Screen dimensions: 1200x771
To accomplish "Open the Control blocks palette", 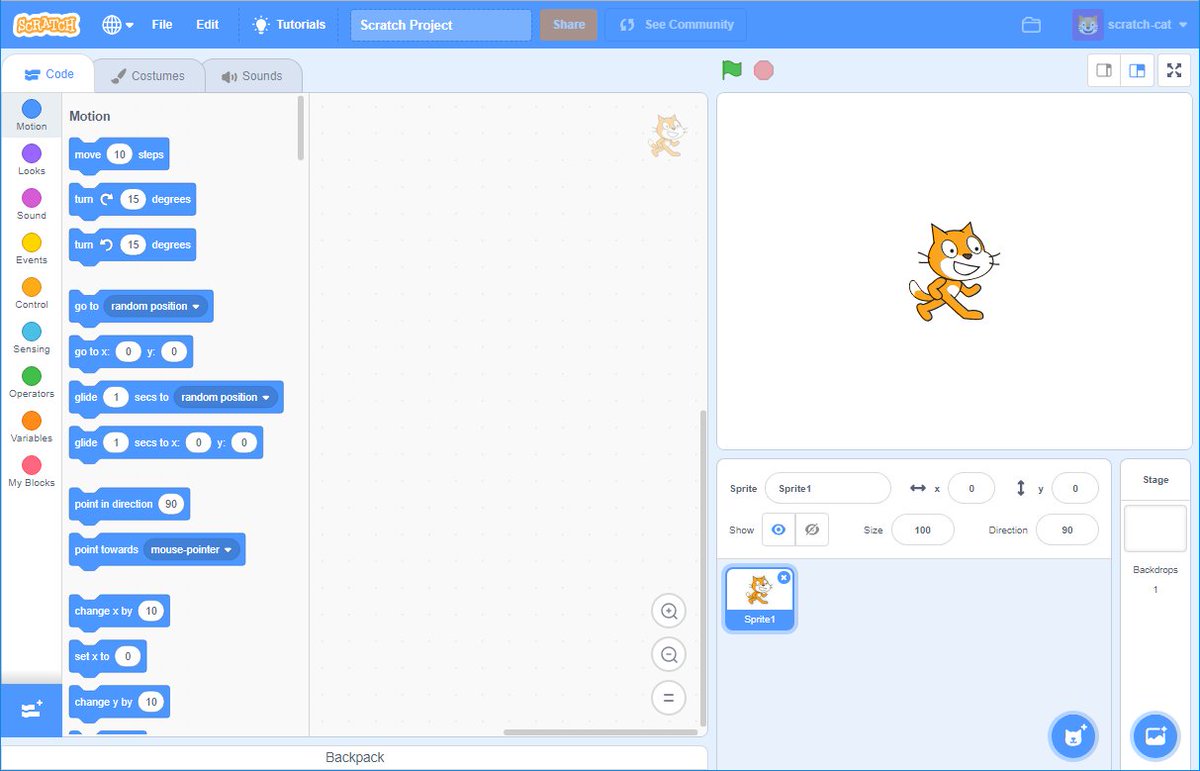I will [30, 295].
